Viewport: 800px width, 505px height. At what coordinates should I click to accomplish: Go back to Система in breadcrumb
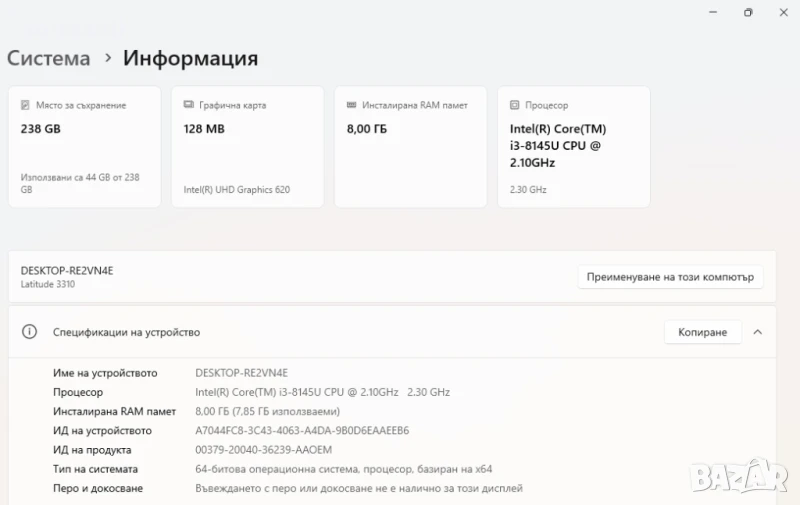click(x=48, y=58)
